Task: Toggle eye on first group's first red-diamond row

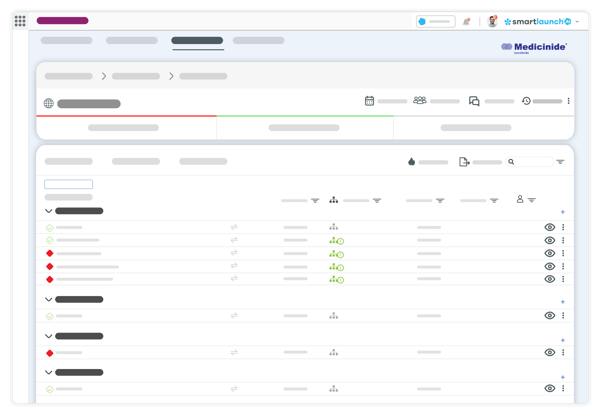Action: 550,253
